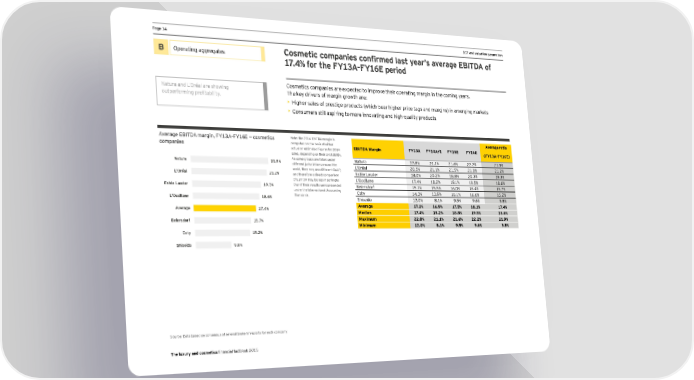The height and width of the screenshot is (380, 694).
Task: Select the headline starting "Cosmetic companies confirmed"
Action: [x=387, y=62]
